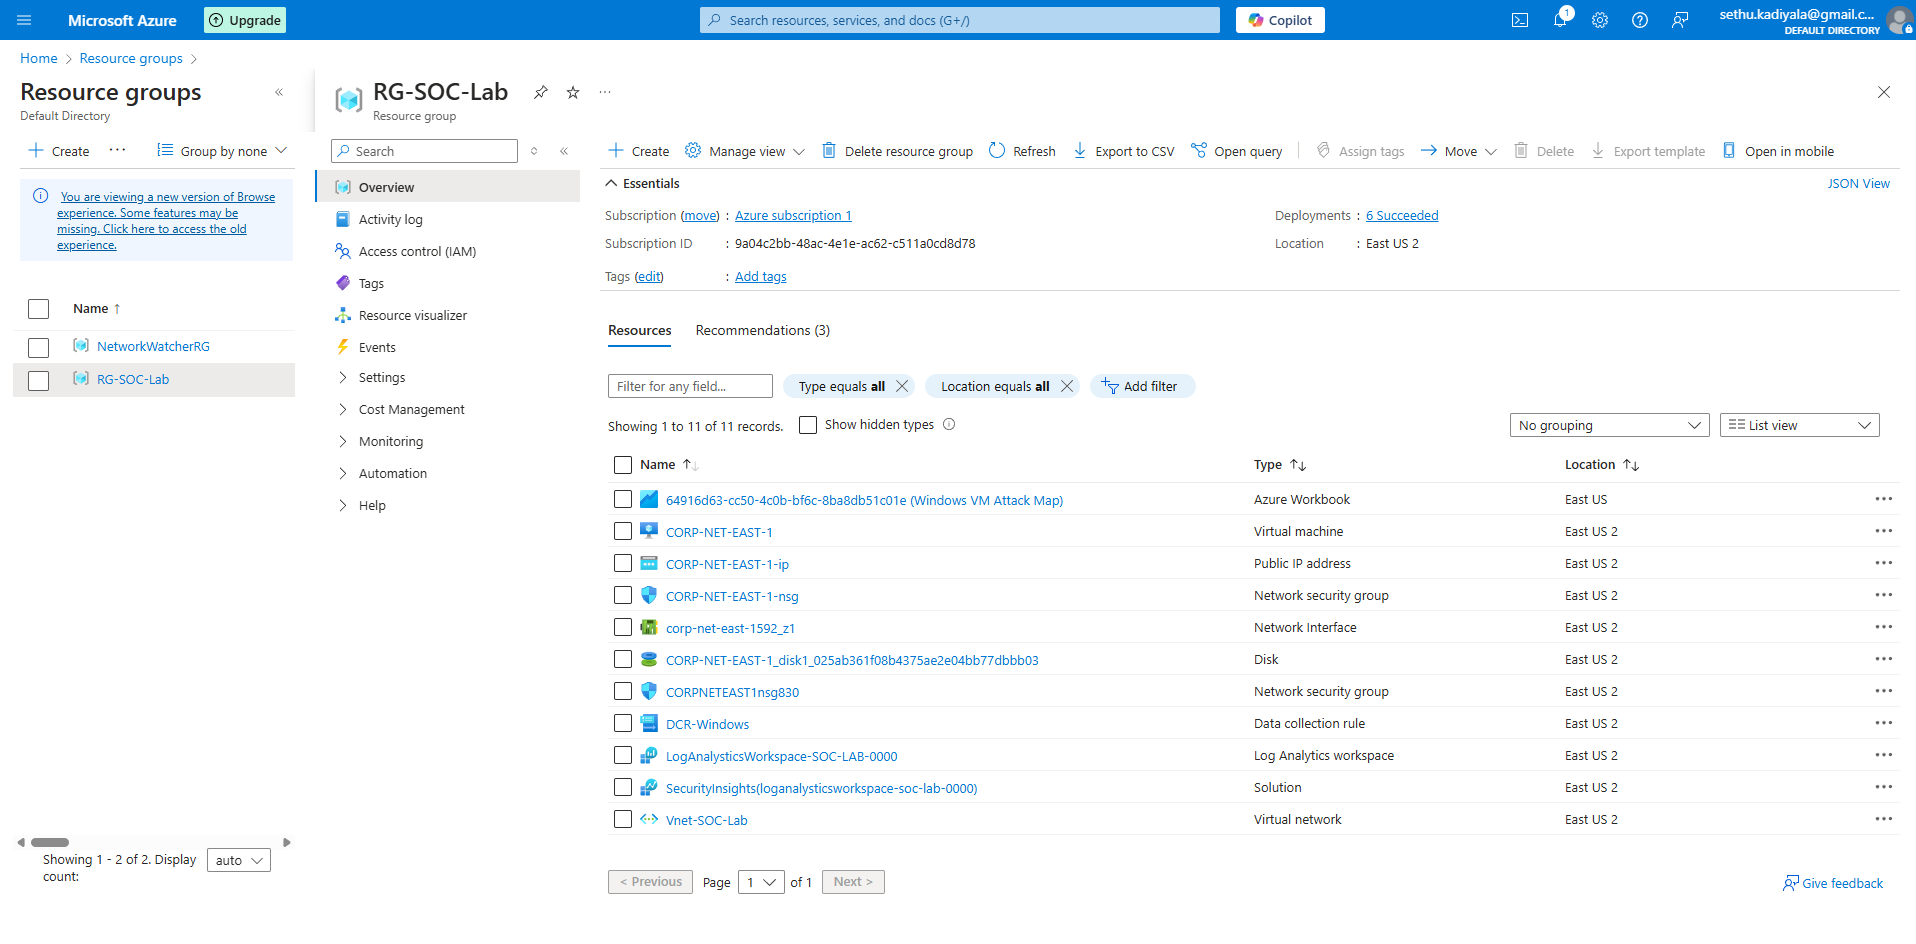Open Copilot
The image size is (1916, 944).
tap(1280, 20)
